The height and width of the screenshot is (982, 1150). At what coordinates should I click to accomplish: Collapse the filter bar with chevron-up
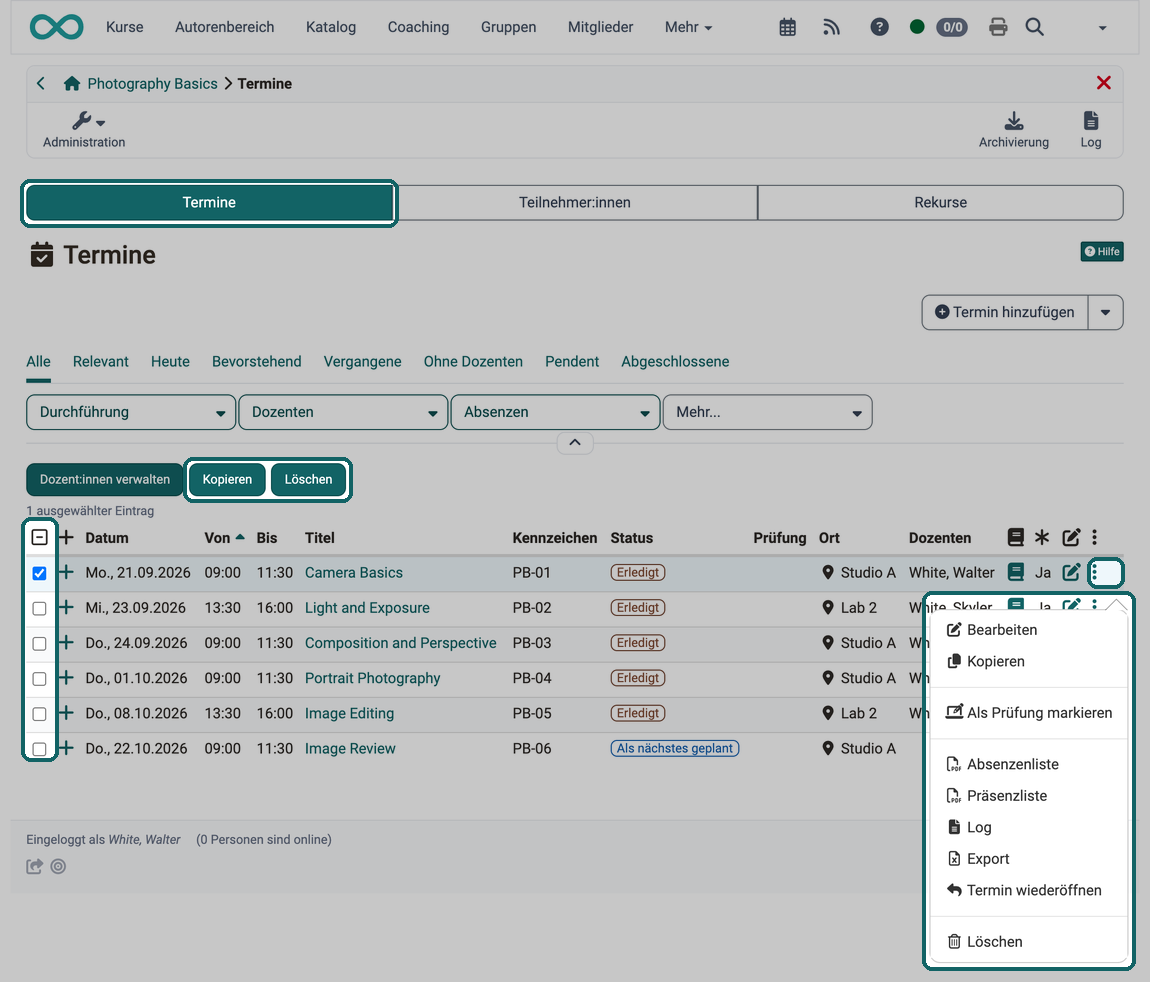tap(575, 442)
